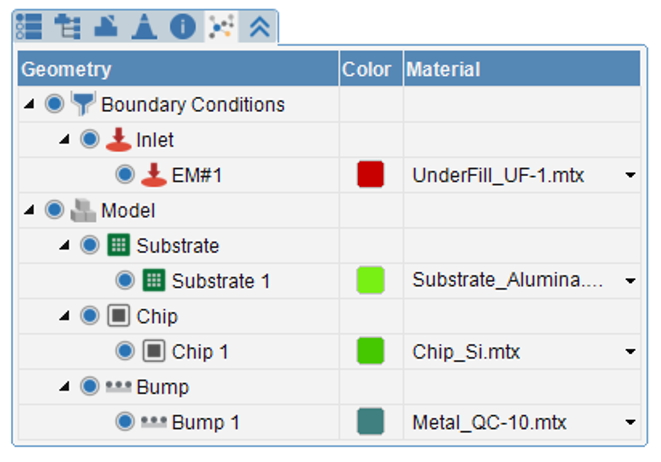This screenshot has width=661, height=462.
Task: Select the cone shaped toolbar icon
Action: (x=144, y=27)
